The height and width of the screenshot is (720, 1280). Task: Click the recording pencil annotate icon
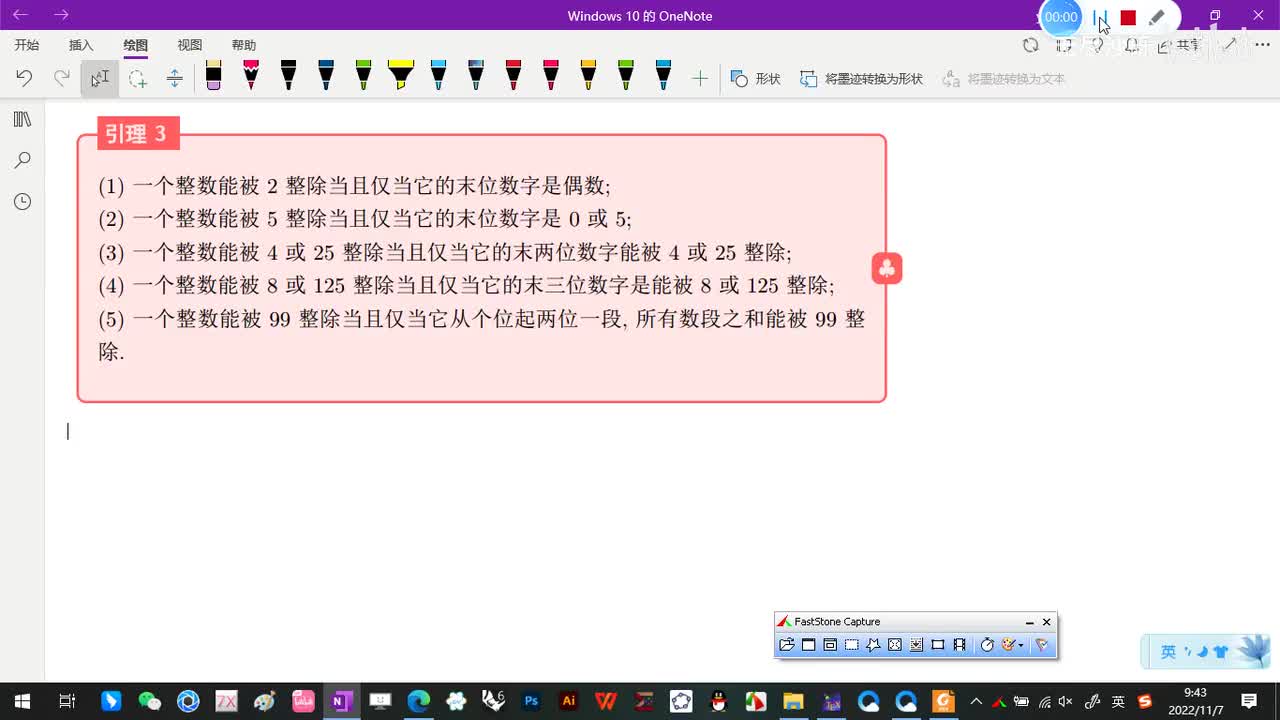click(1157, 17)
